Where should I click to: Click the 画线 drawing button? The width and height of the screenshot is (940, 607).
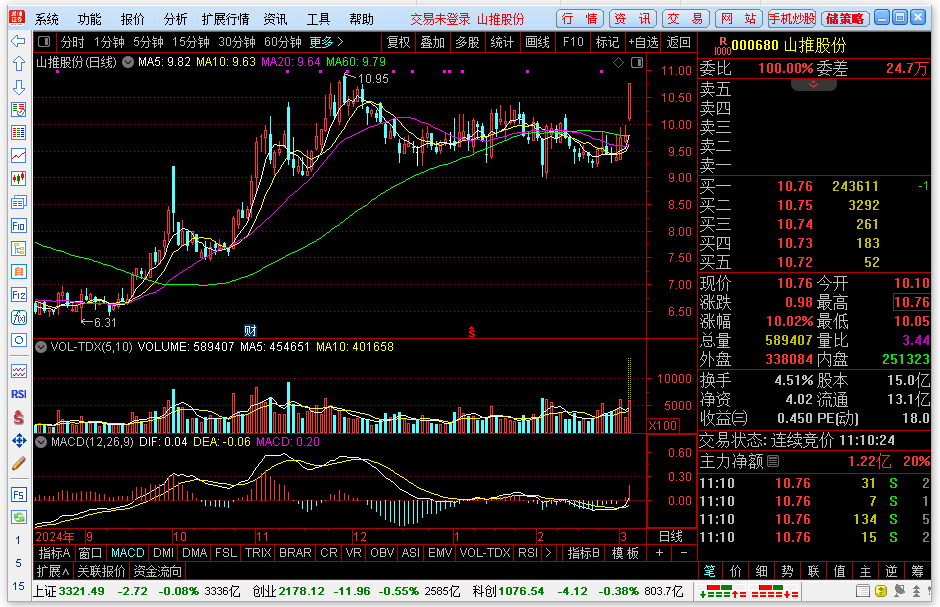(537, 42)
